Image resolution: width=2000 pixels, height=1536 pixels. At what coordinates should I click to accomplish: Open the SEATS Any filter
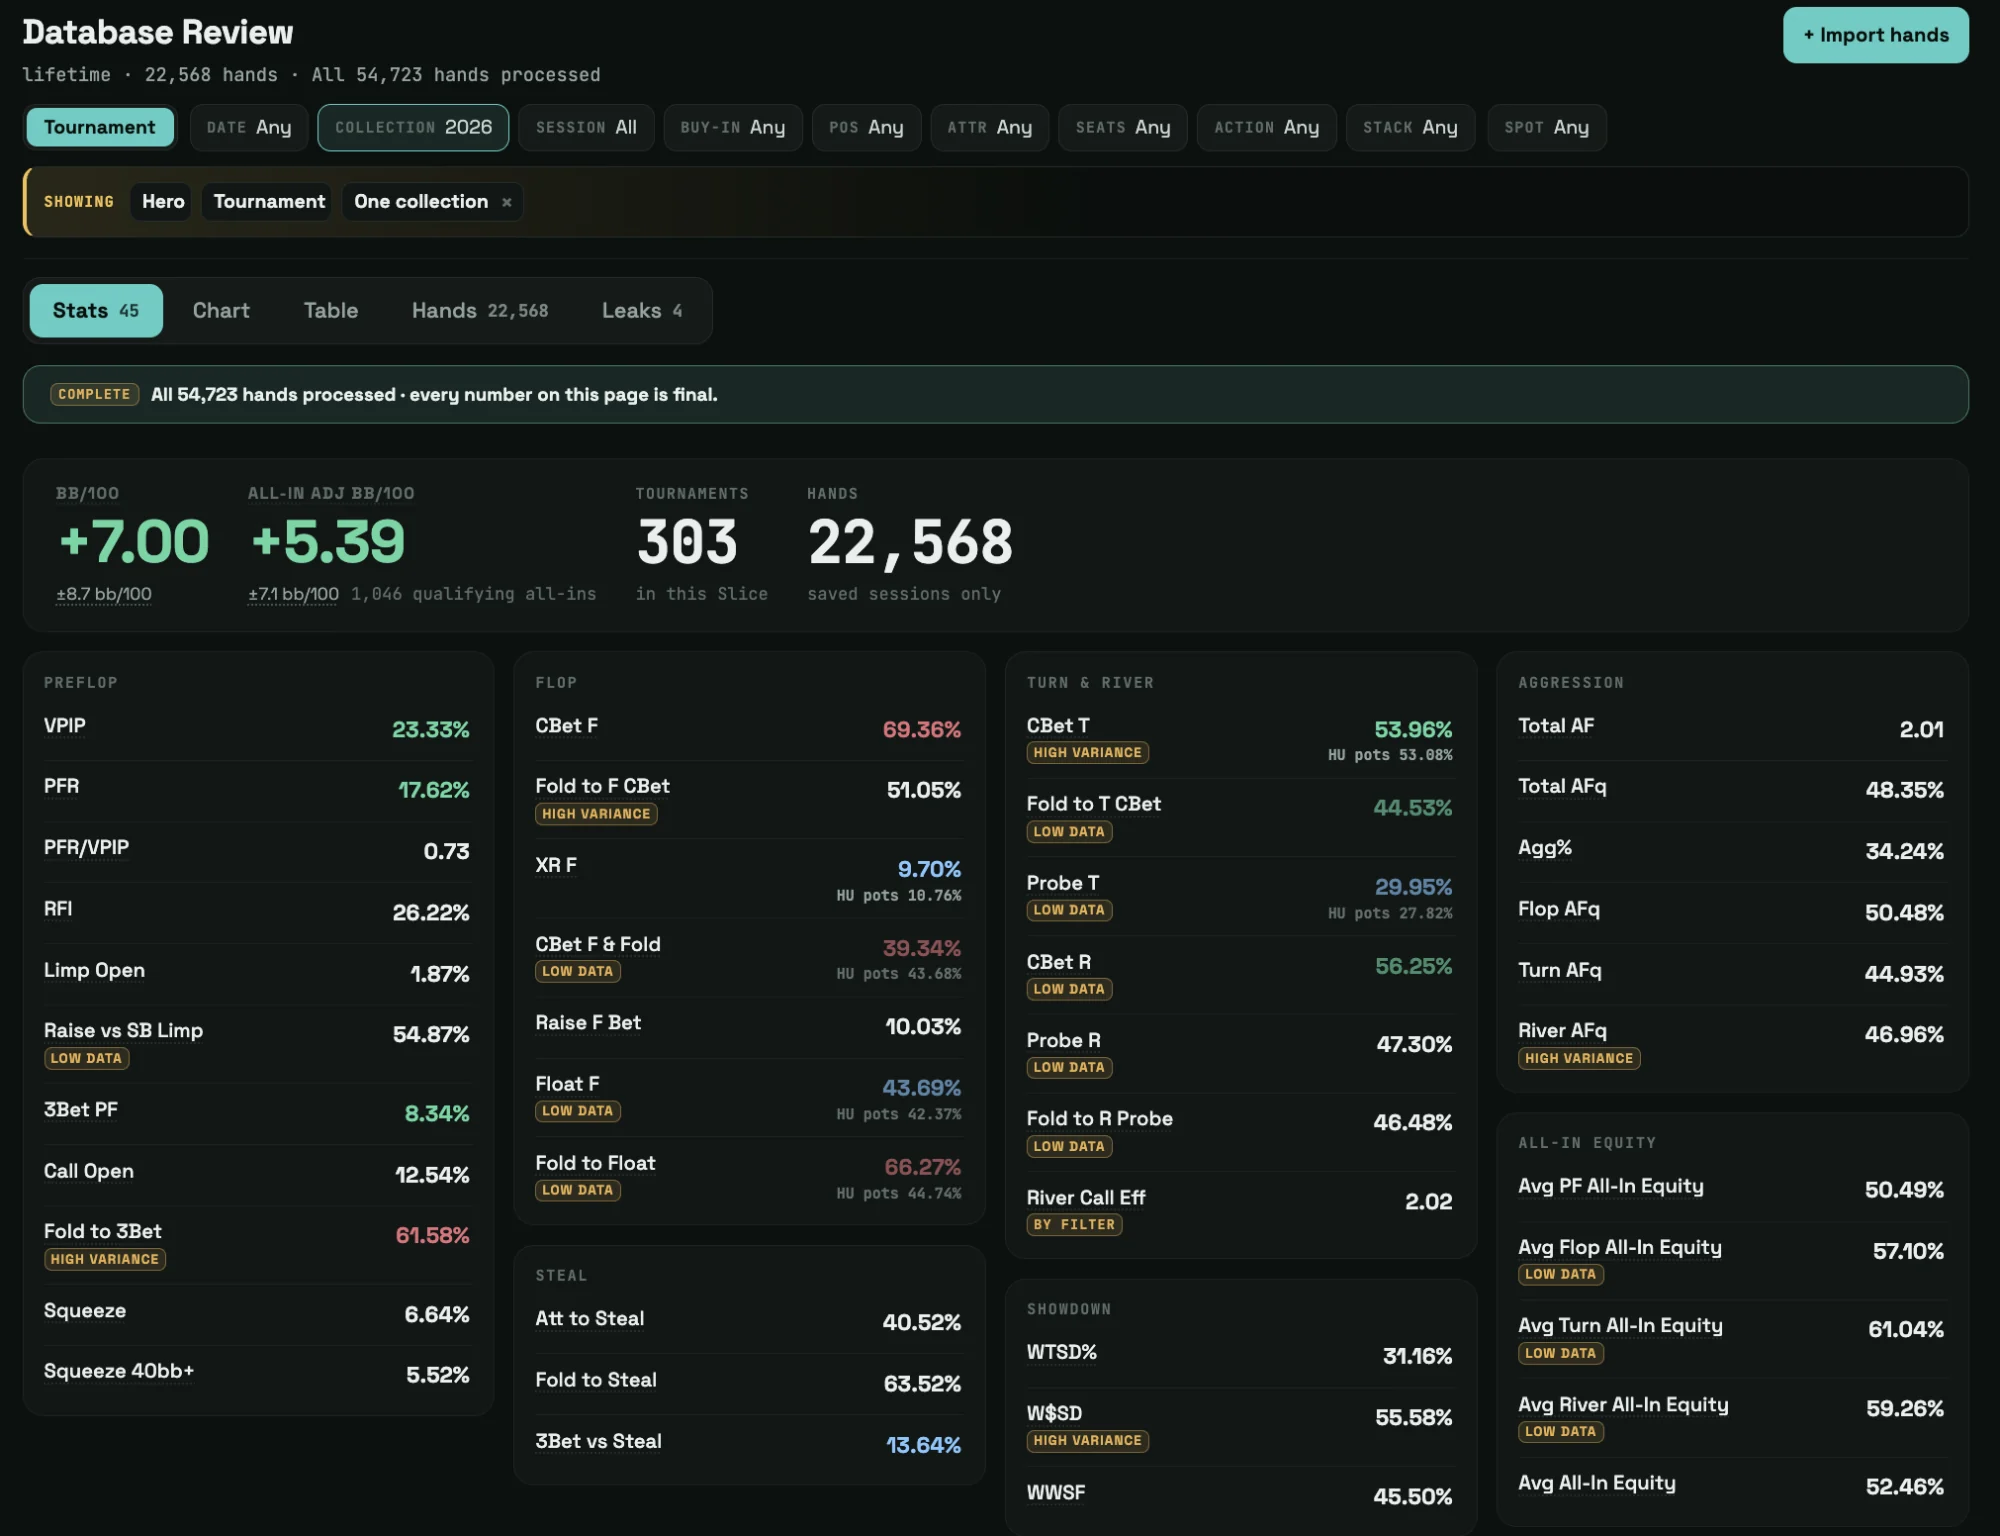tap(1123, 127)
